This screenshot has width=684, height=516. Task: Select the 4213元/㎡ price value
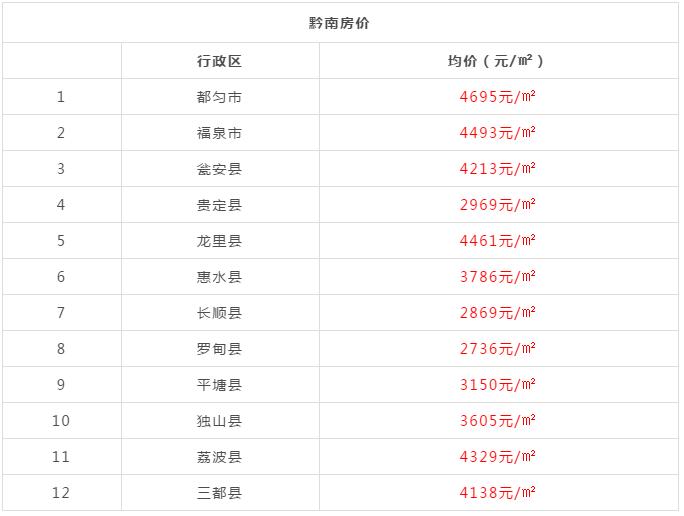point(497,168)
